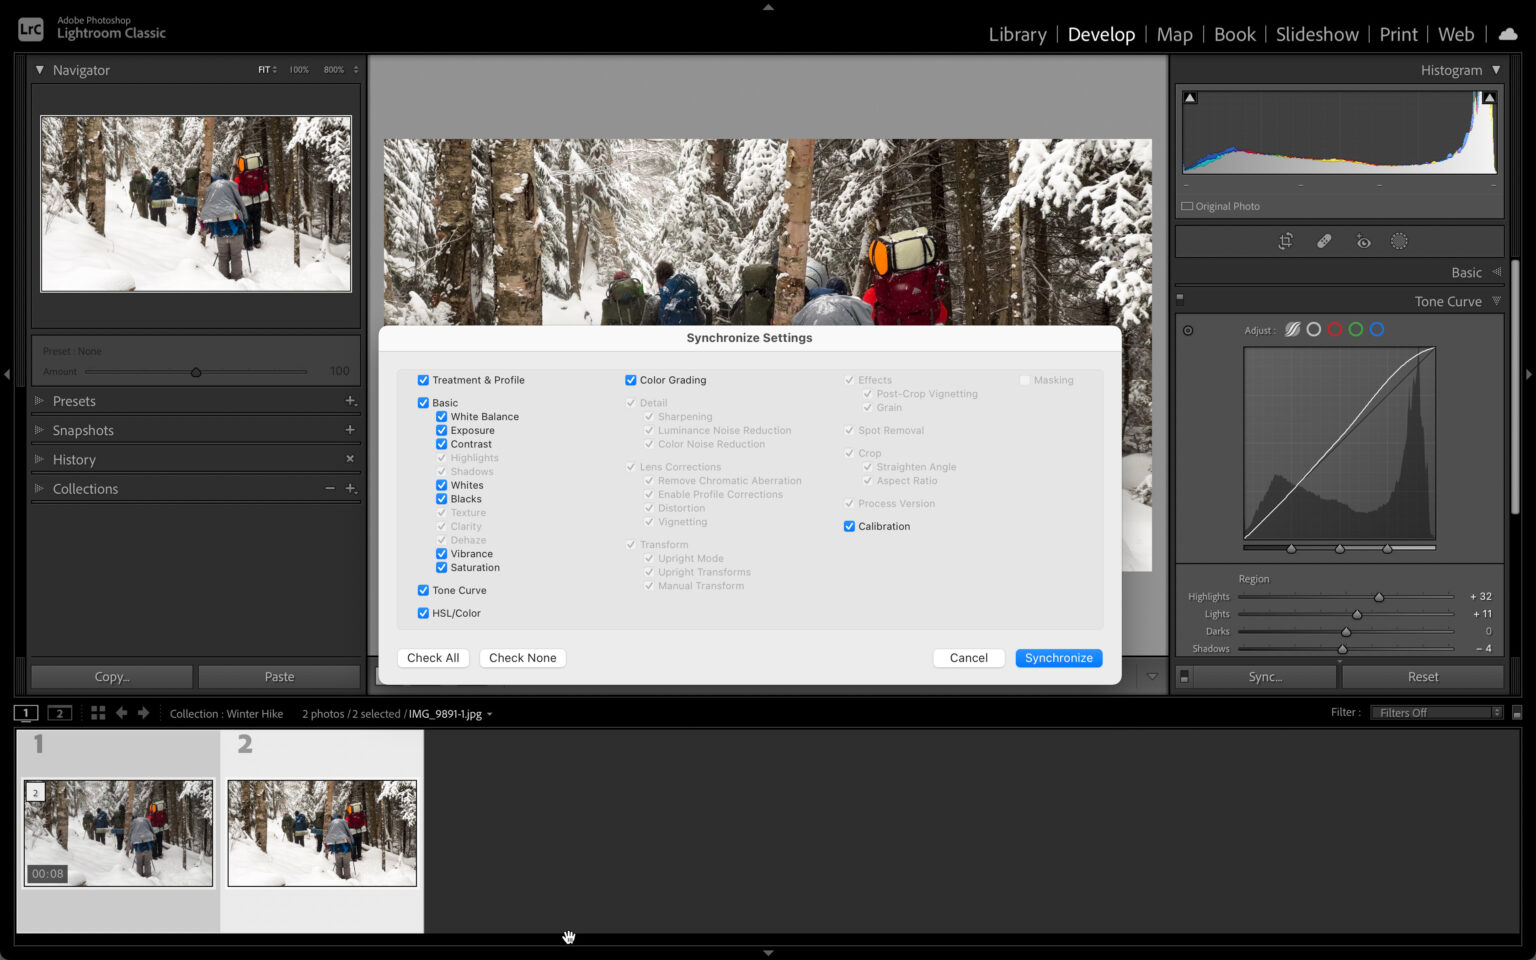Open the Masking tool
Screen dimensions: 1536x960
point(1399,240)
